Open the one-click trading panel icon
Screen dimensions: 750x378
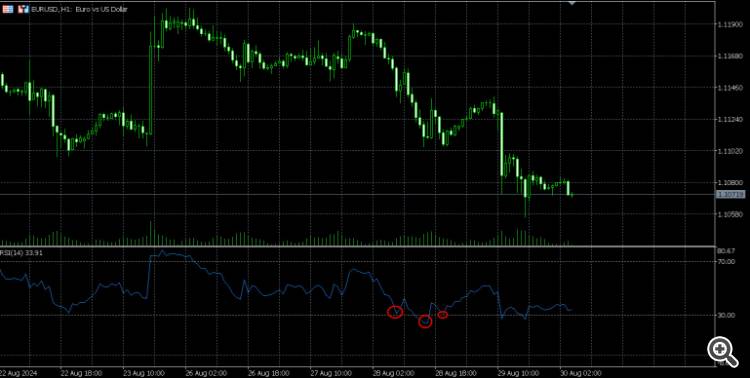(x=8, y=9)
